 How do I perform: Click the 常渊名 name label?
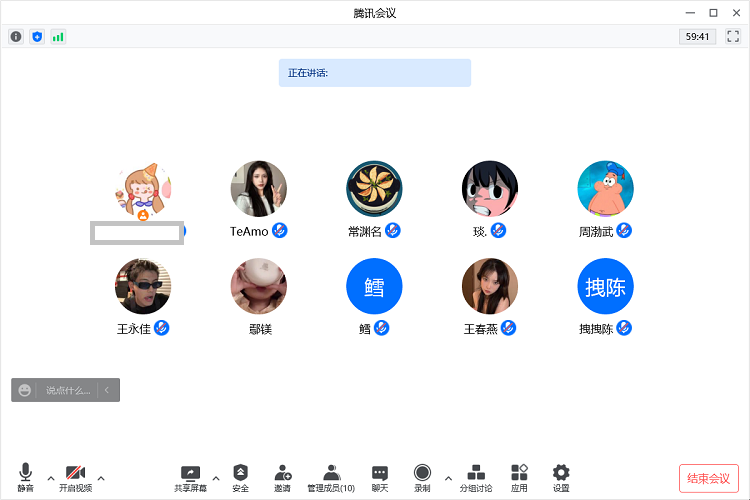364,232
